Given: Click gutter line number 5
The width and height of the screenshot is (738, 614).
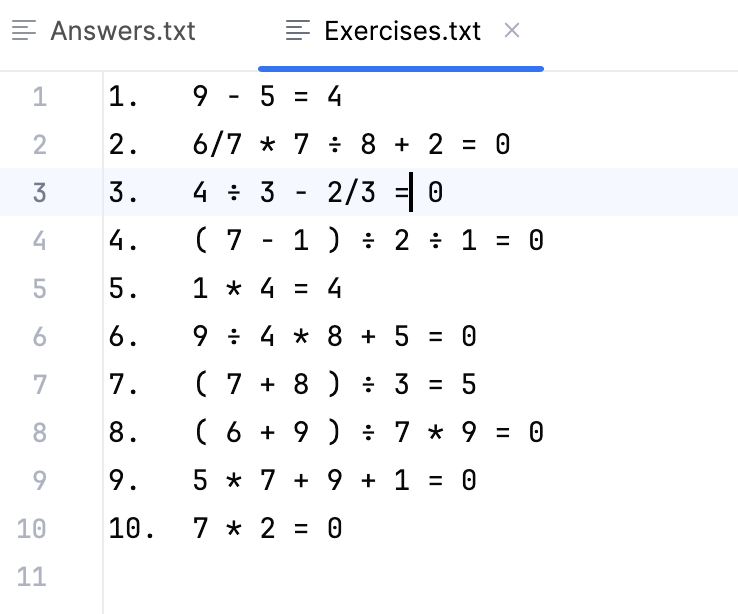Looking at the screenshot, I should coord(39,289).
